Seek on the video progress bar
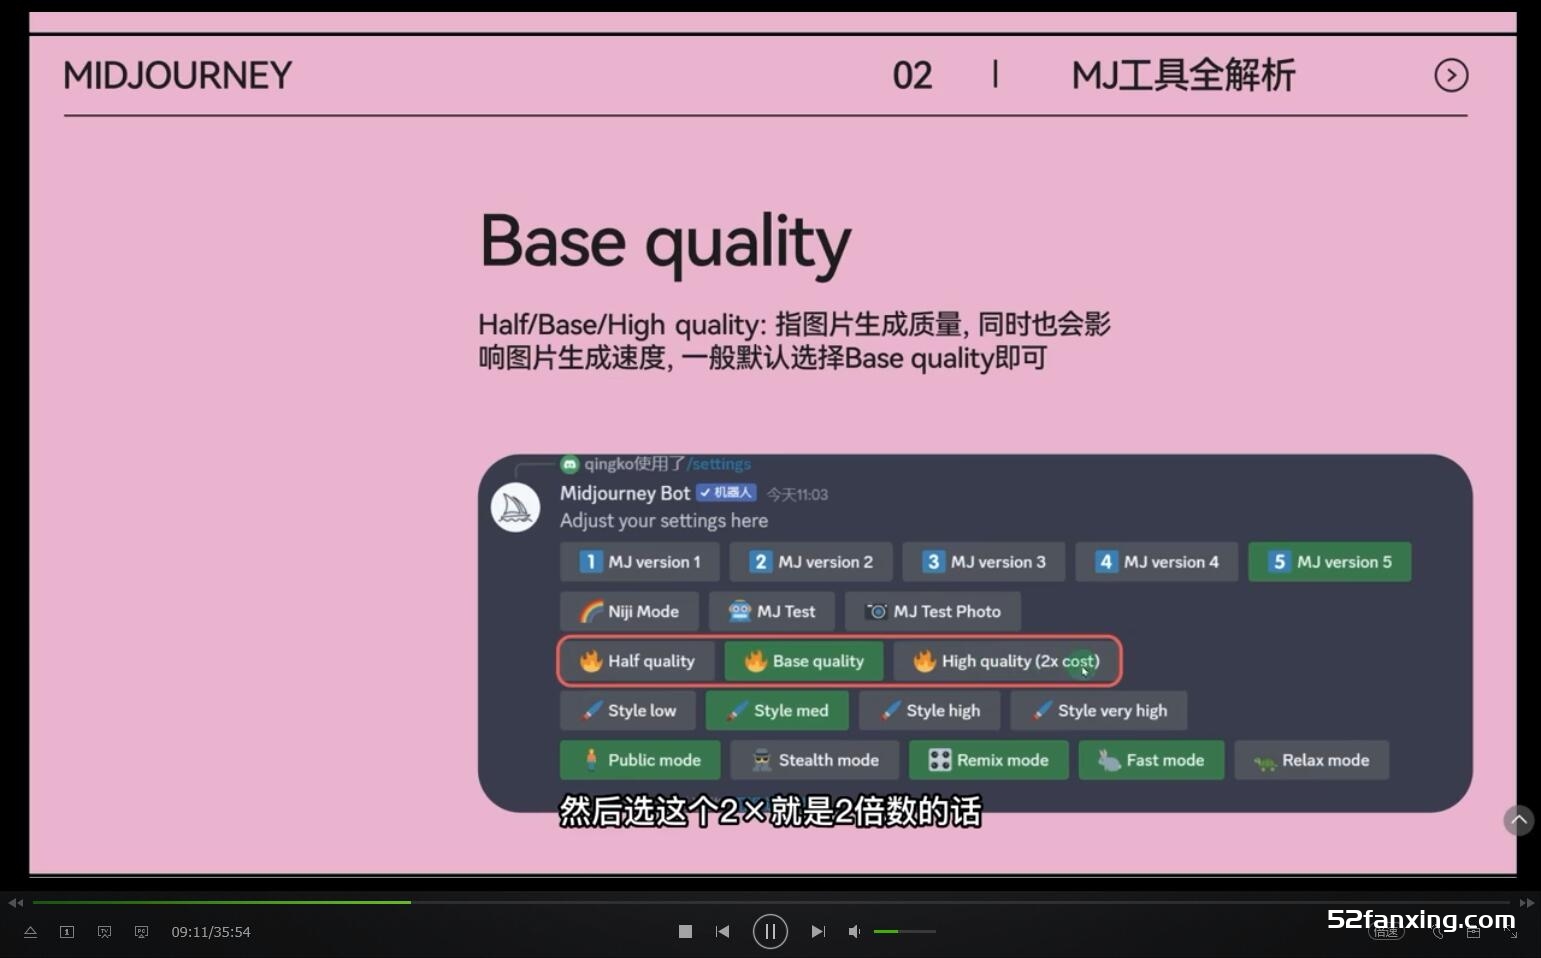 coord(770,902)
